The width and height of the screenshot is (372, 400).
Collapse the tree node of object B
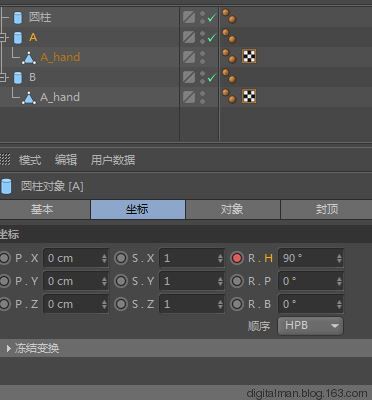click(x=3, y=77)
